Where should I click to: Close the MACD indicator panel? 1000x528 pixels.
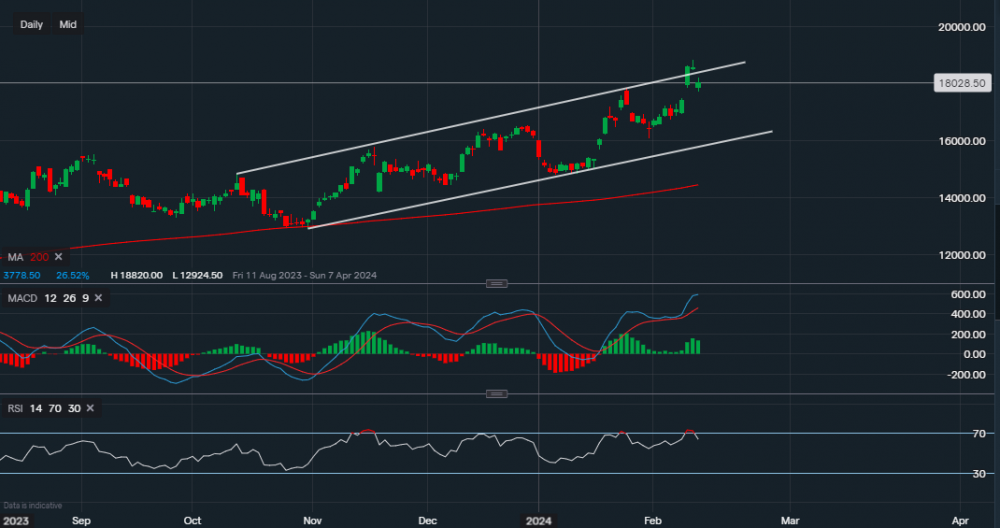pos(99,298)
